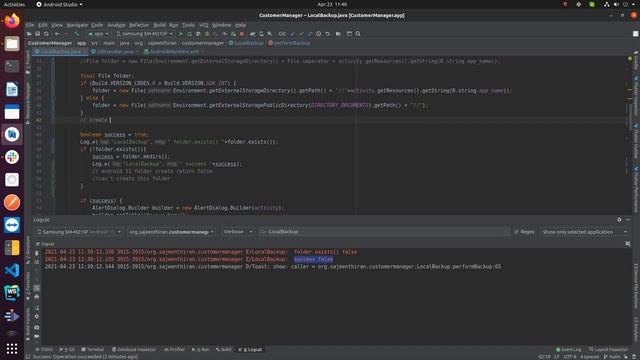
Task: Click the LF line separator status item
Action: coord(557,357)
